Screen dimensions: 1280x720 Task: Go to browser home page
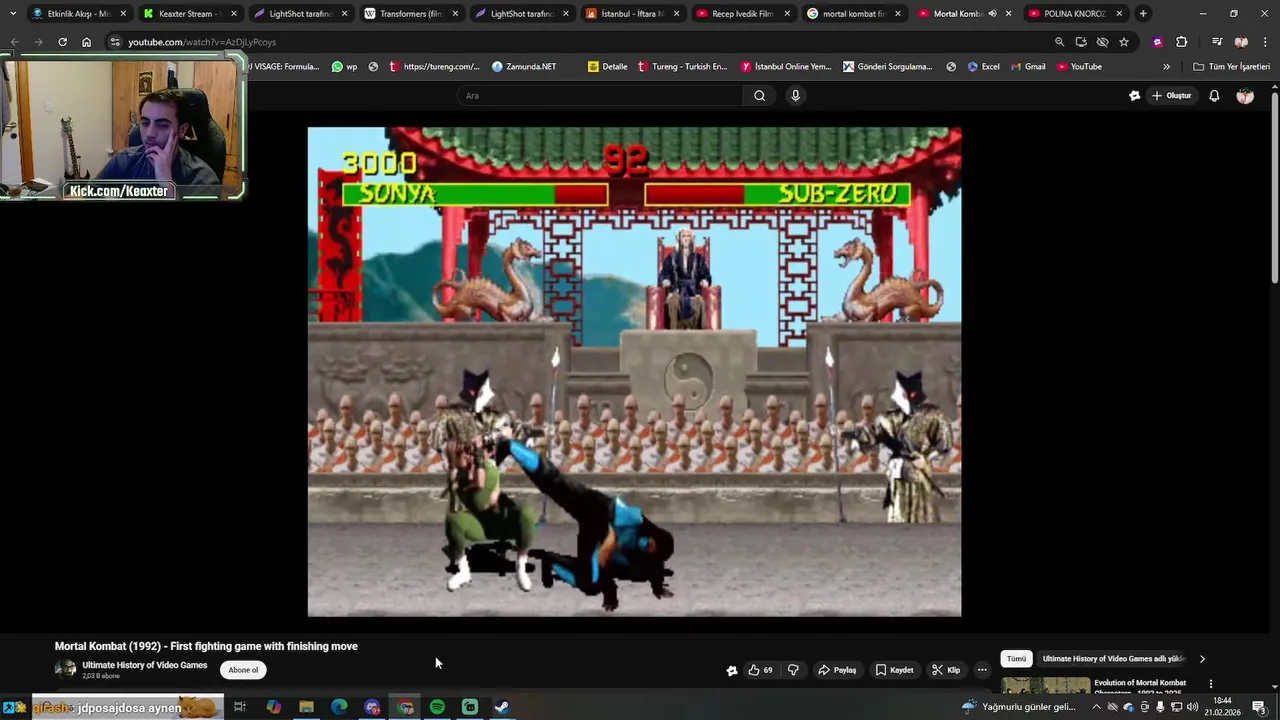point(86,42)
